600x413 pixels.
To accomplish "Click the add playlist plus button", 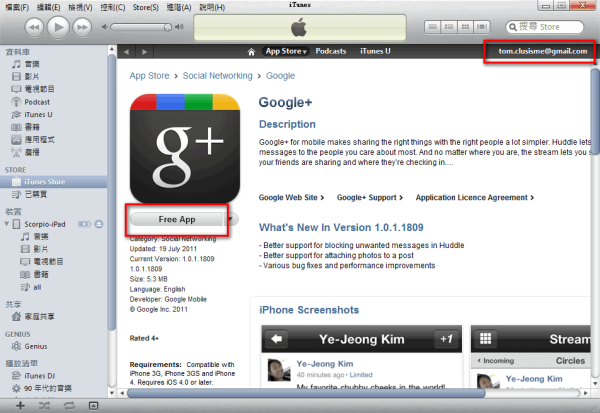I will point(20,406).
